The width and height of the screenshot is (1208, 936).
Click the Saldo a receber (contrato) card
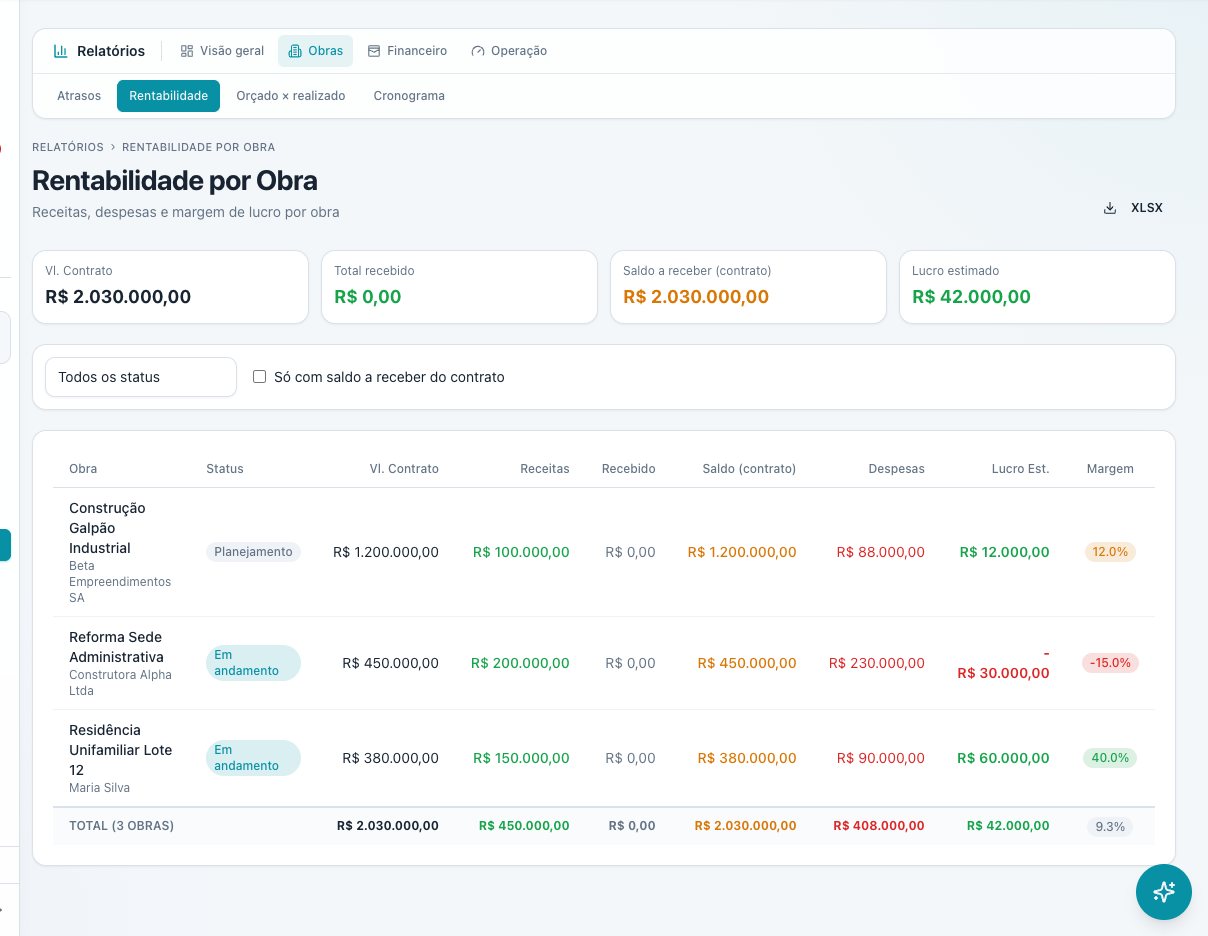click(x=748, y=287)
